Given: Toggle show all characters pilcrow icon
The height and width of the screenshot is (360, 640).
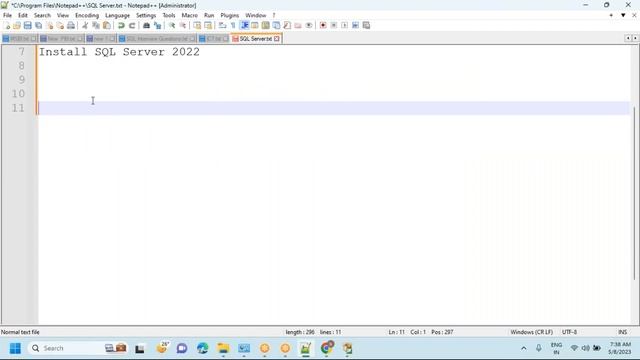Looking at the screenshot, I should [233, 25].
